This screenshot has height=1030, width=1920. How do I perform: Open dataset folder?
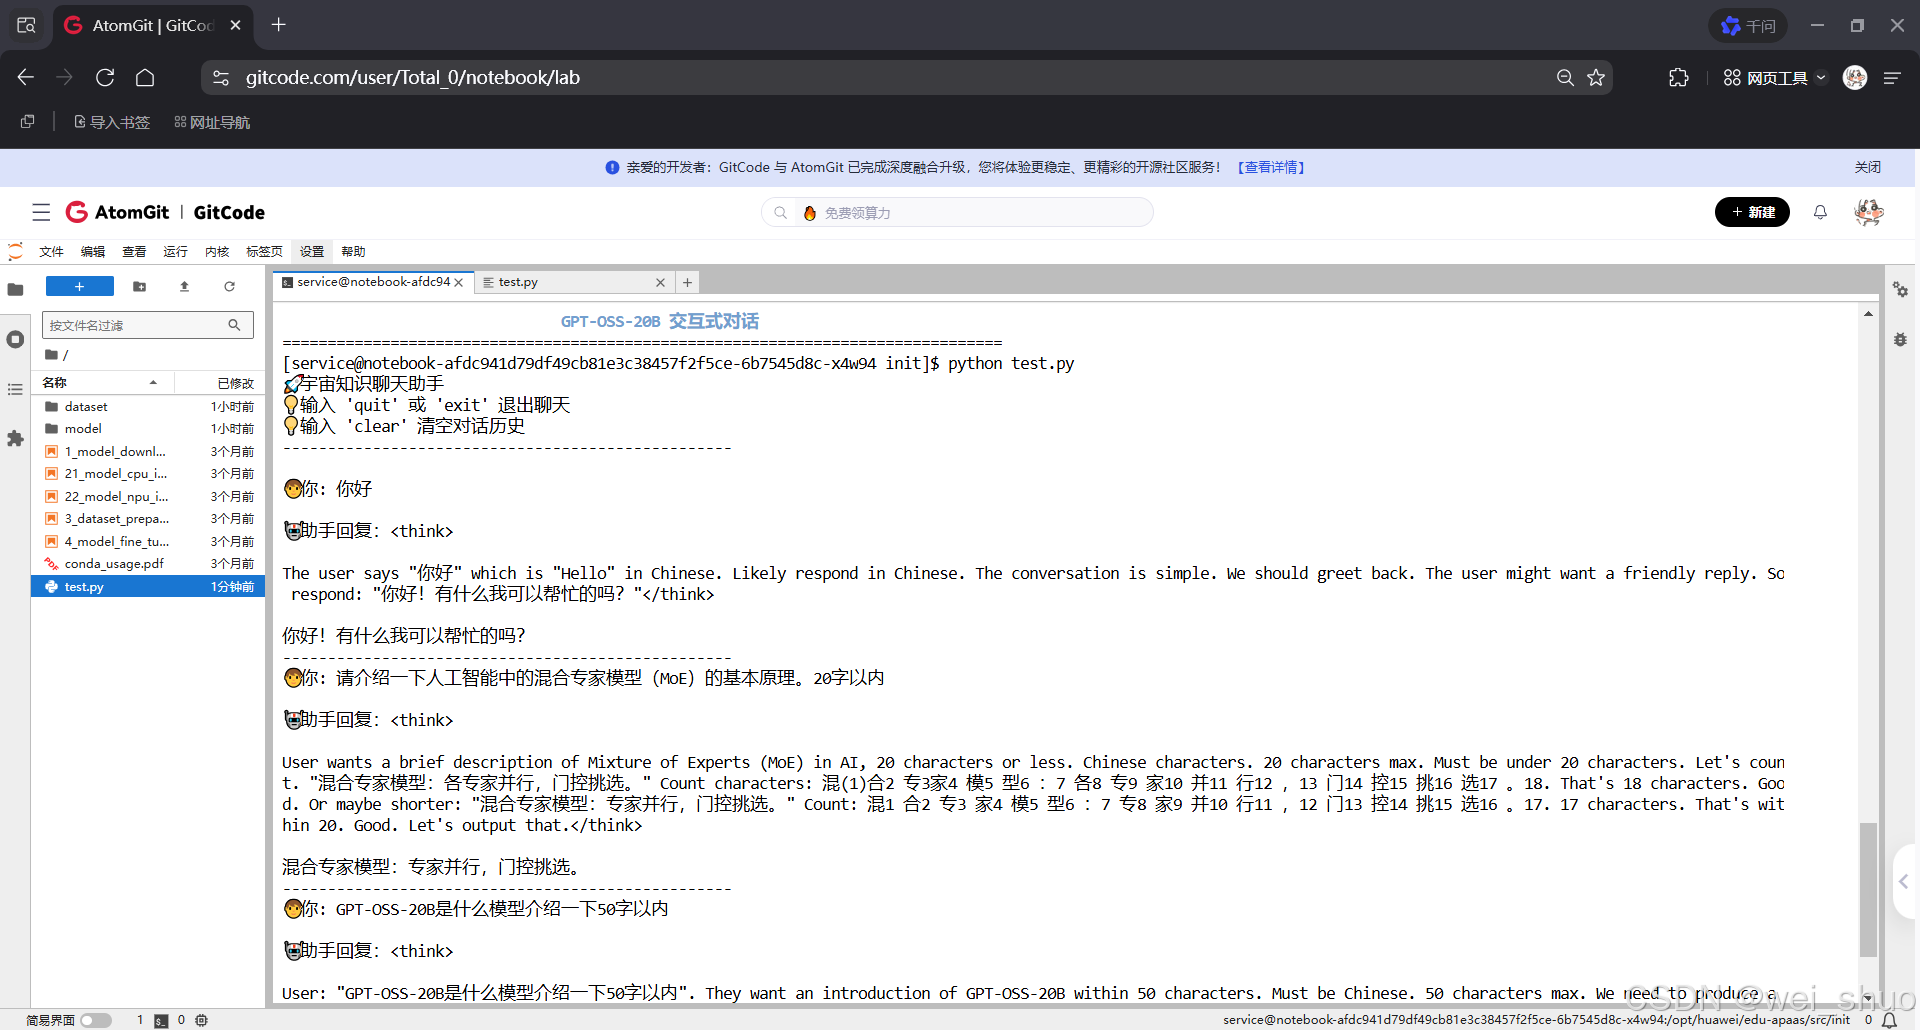(148, 407)
